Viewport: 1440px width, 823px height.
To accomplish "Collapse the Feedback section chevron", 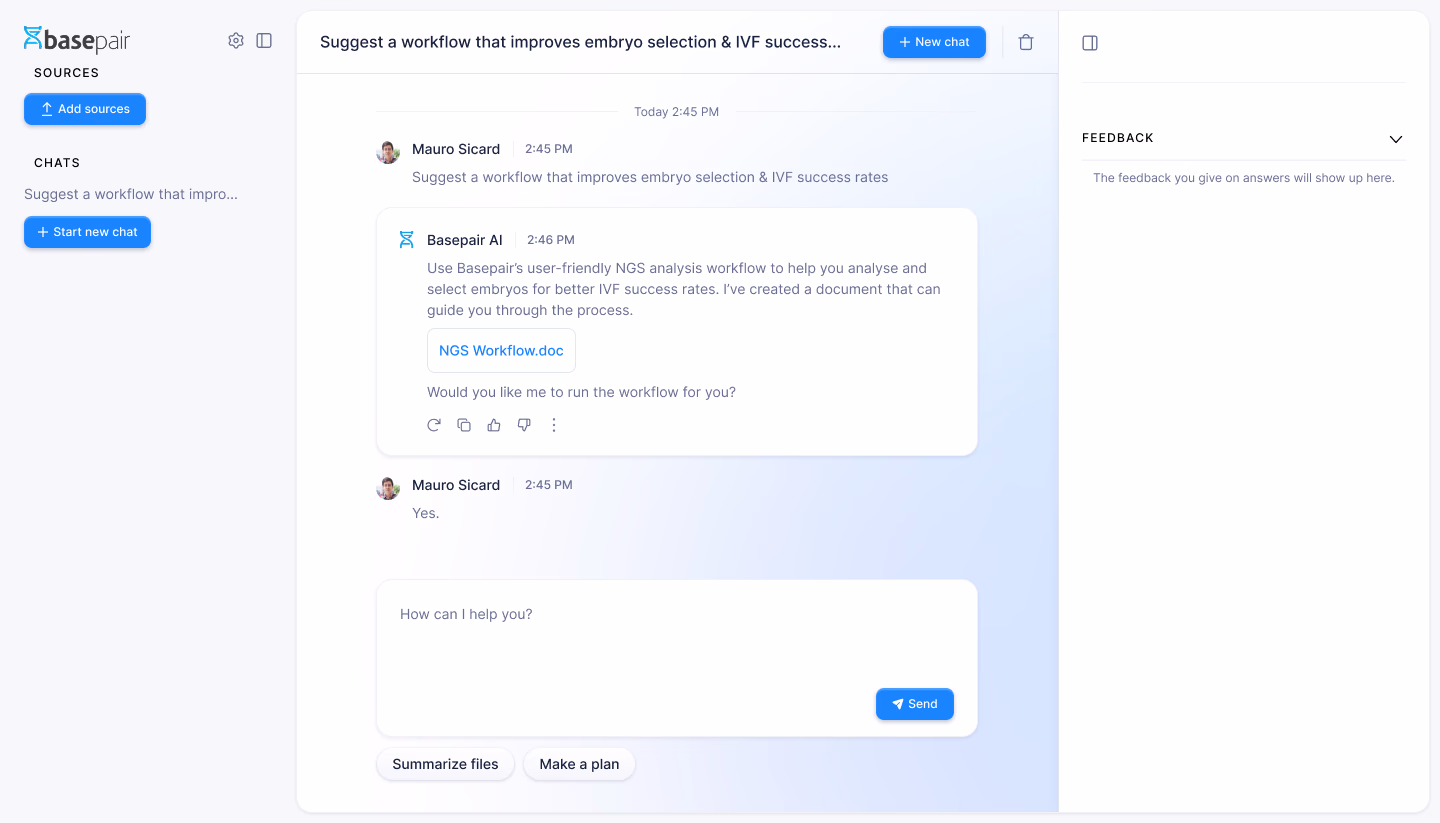I will 1396,139.
